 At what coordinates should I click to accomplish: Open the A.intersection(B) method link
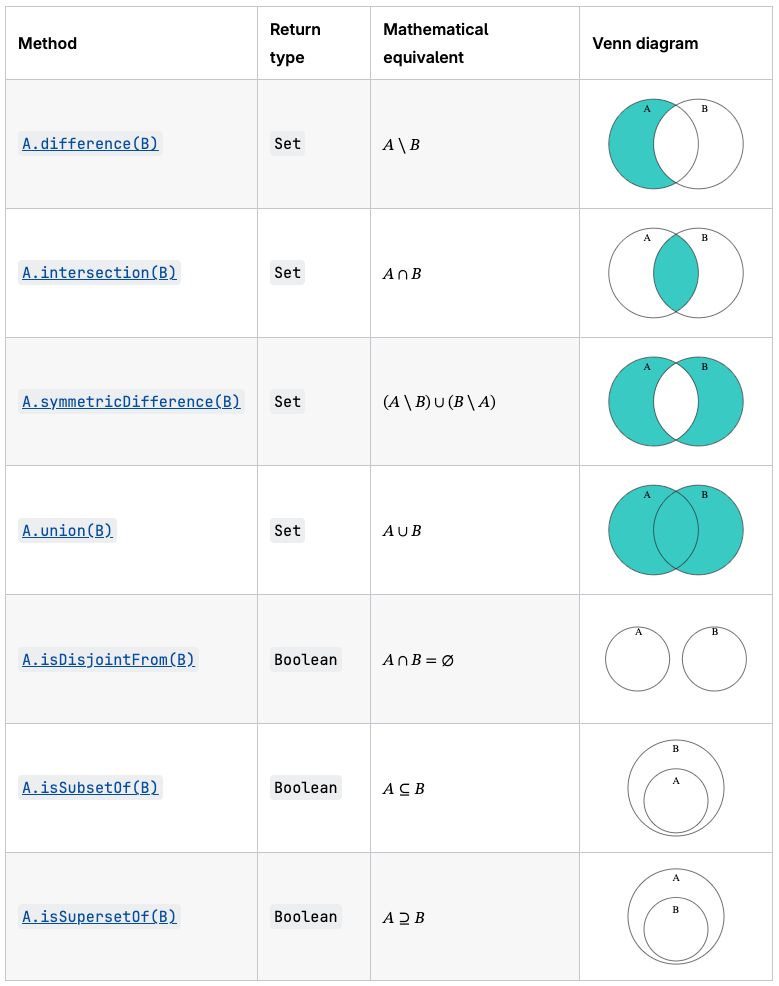coord(99,273)
